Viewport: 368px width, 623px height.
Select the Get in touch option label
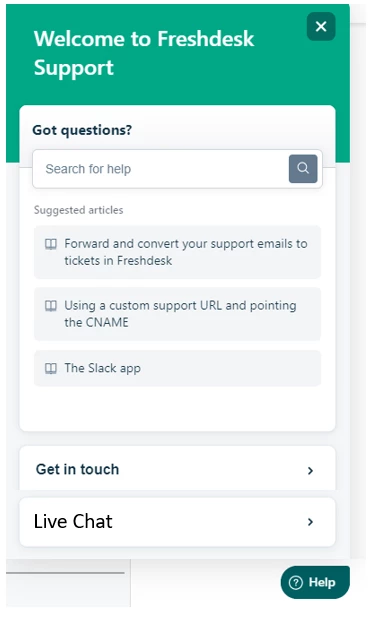point(77,469)
